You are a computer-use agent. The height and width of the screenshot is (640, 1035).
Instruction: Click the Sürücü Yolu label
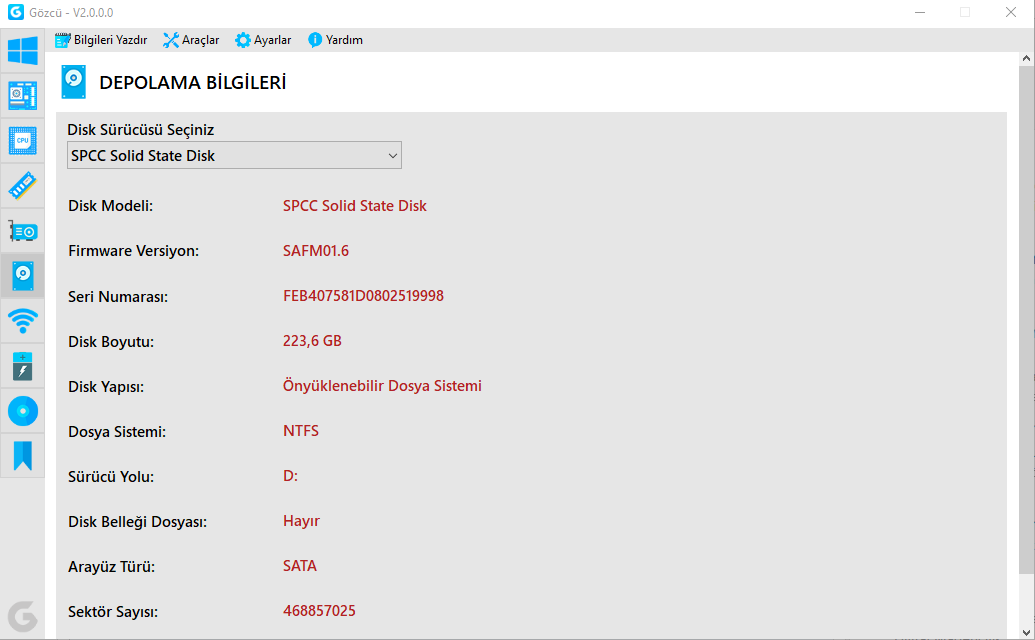coord(111,477)
